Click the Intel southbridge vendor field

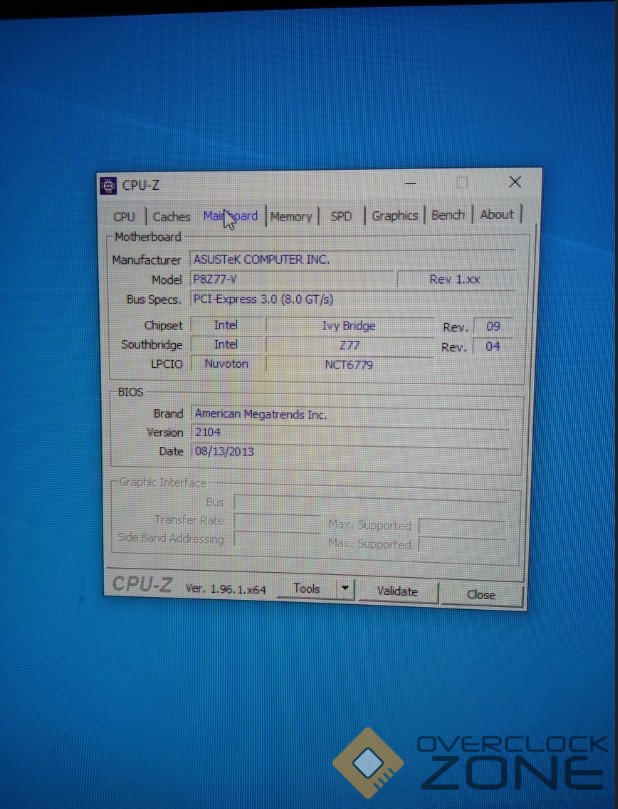[x=226, y=344]
